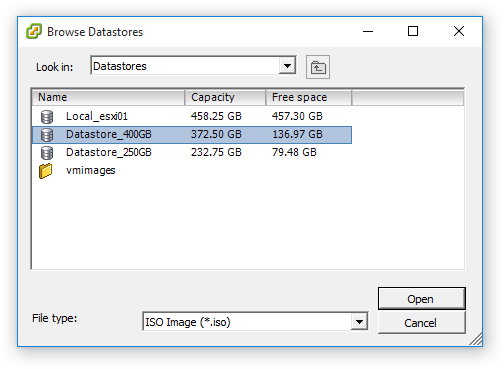
Task: Click the 232.75 GB capacity value
Action: pos(216,152)
